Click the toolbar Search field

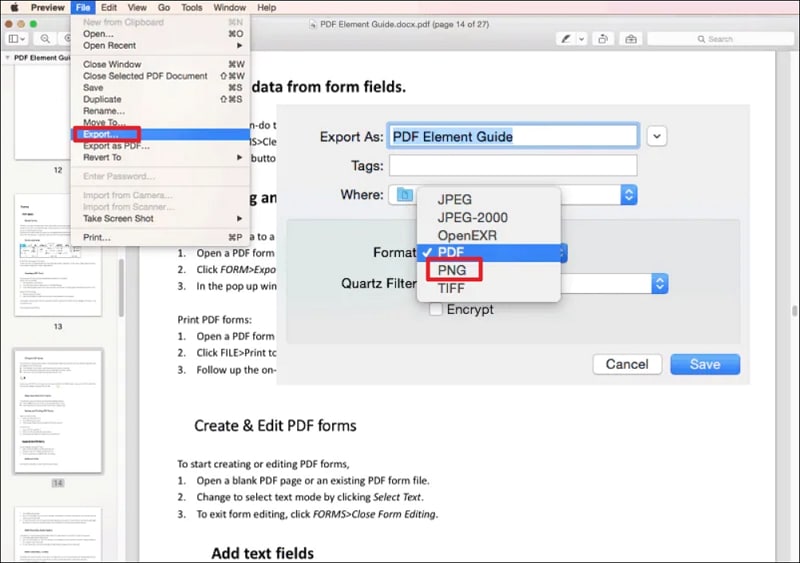(x=720, y=39)
